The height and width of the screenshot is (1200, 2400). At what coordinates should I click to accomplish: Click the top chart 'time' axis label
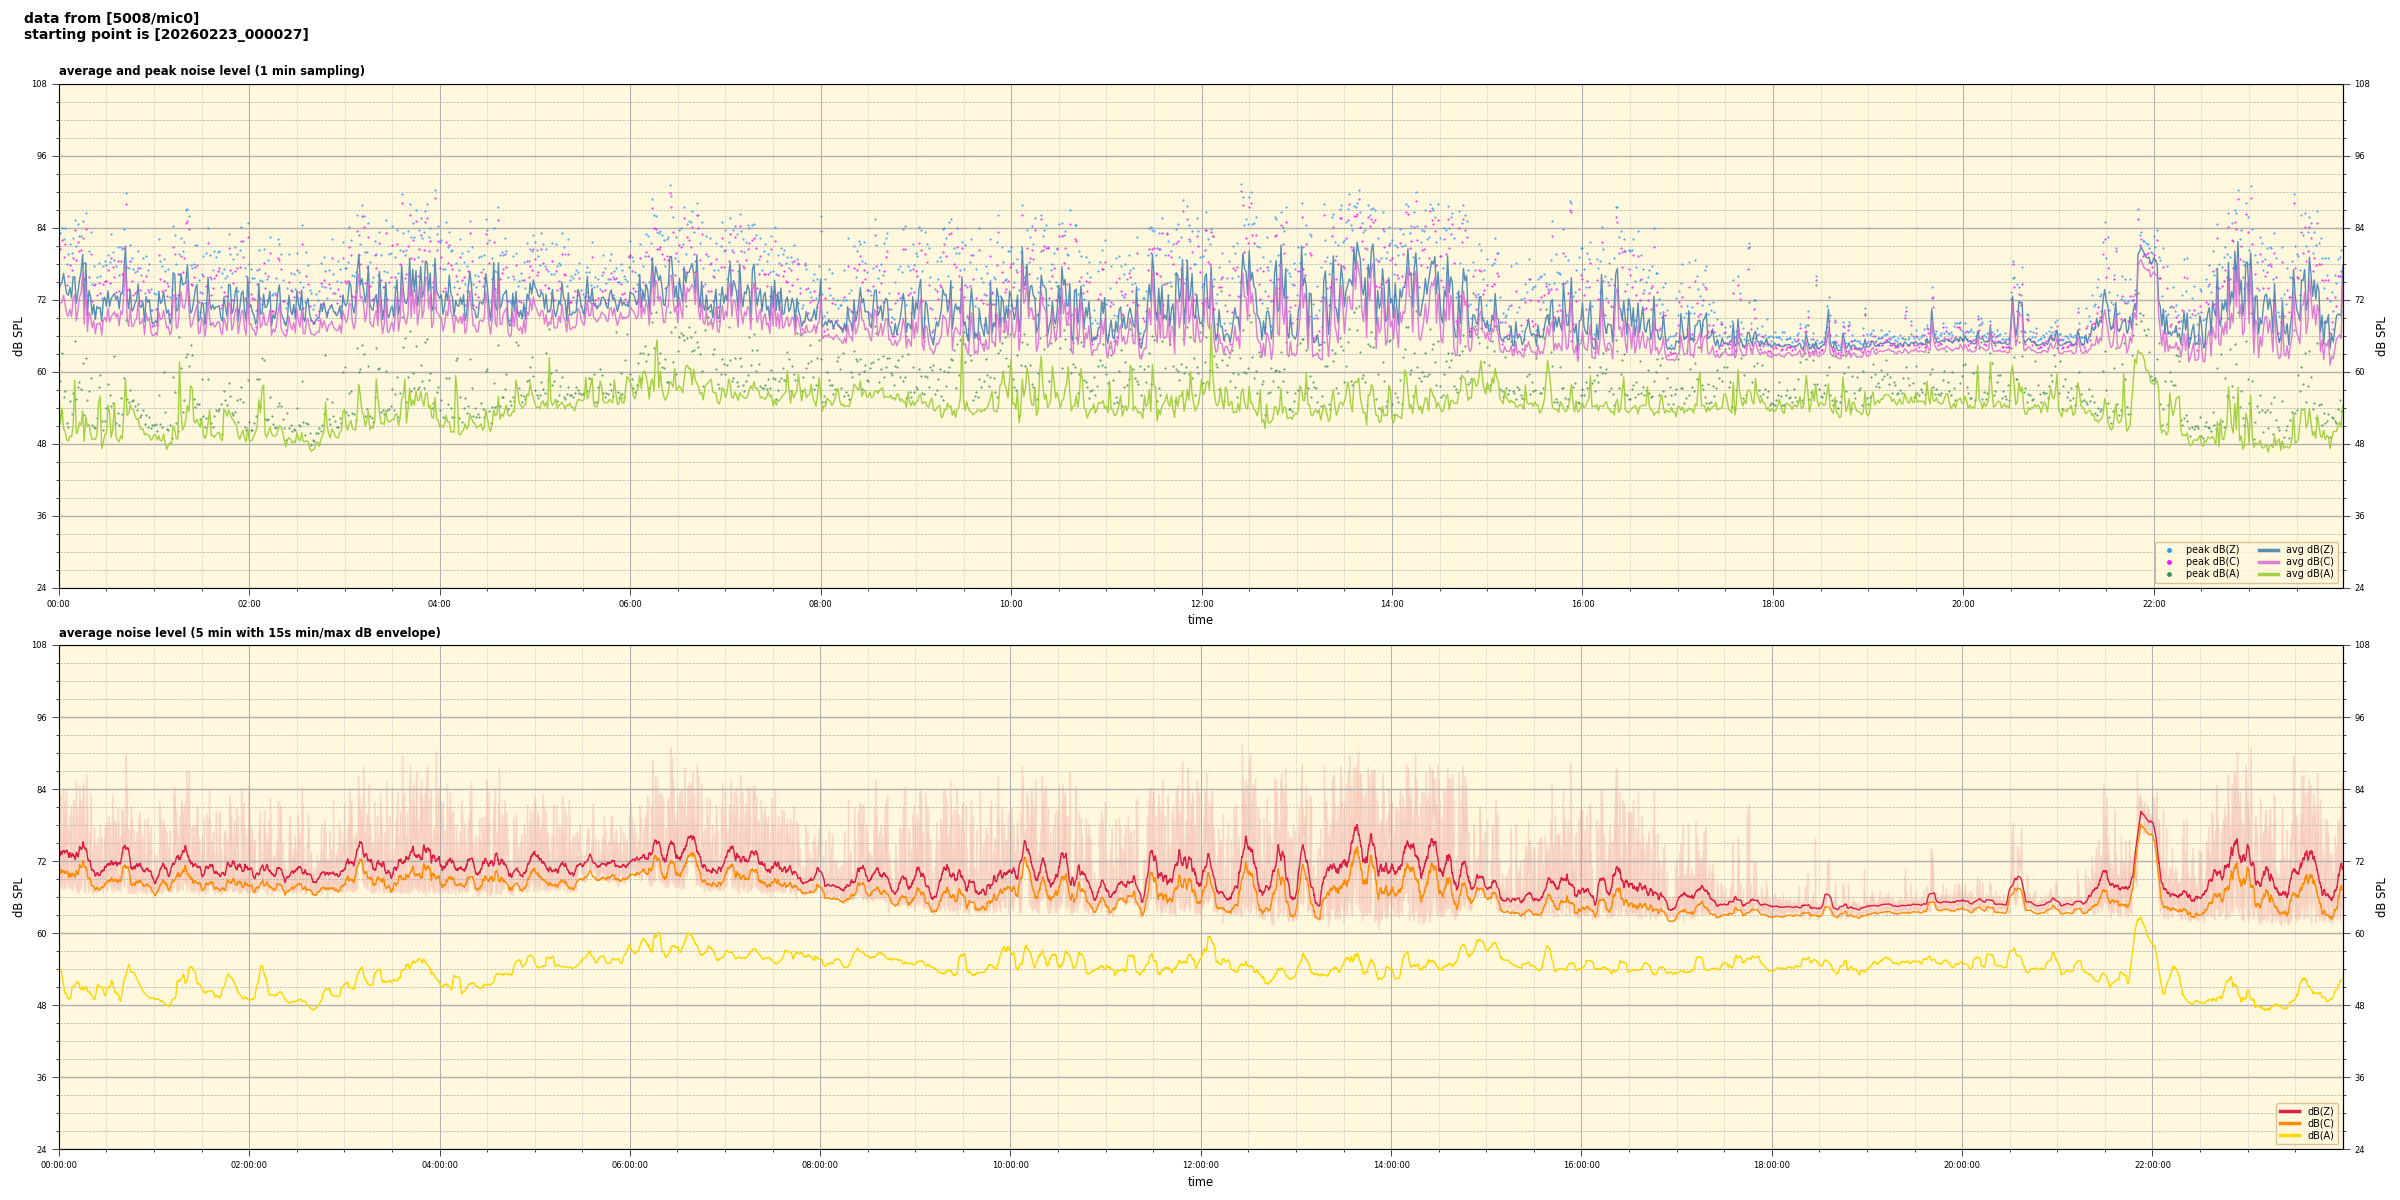[x=1200, y=620]
